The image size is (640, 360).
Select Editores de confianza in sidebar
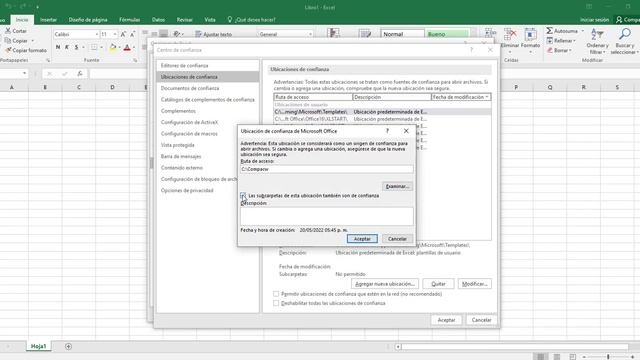point(184,65)
